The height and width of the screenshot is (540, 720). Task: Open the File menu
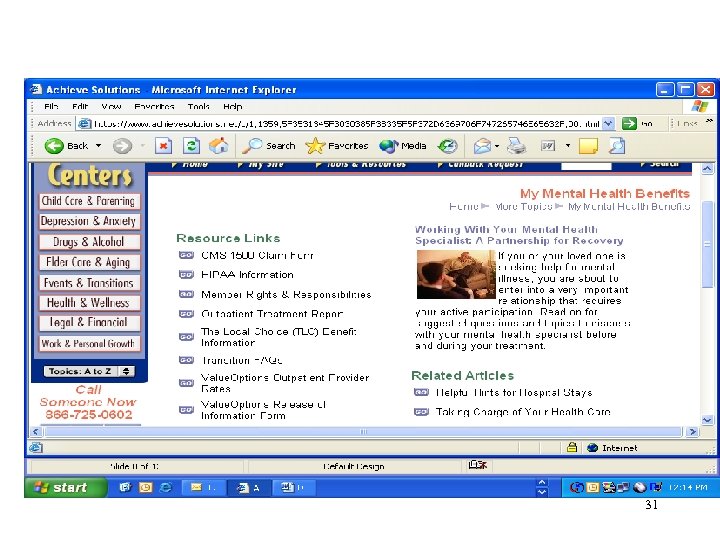pyautogui.click(x=51, y=107)
